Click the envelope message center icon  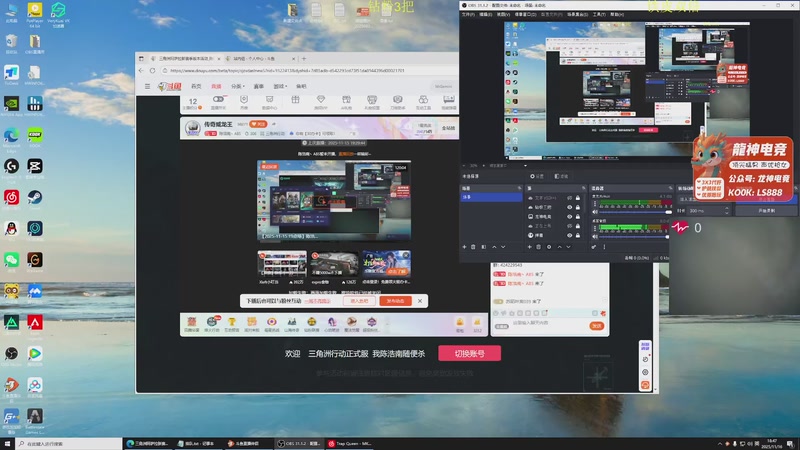click(x=269, y=99)
